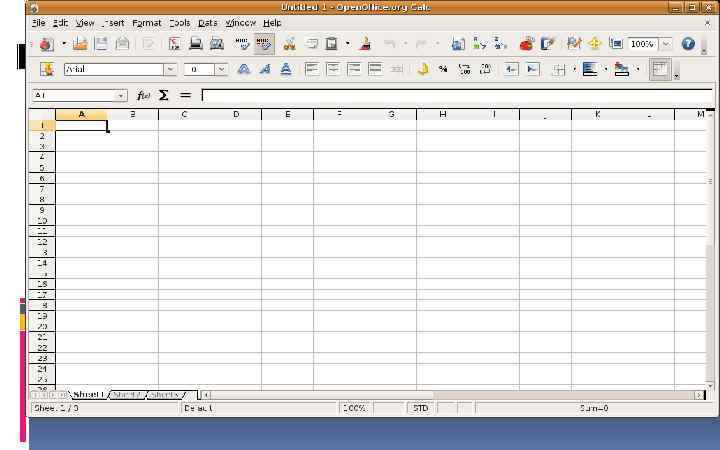The image size is (720, 450).
Task: Open the Edit menu
Action: coord(61,22)
